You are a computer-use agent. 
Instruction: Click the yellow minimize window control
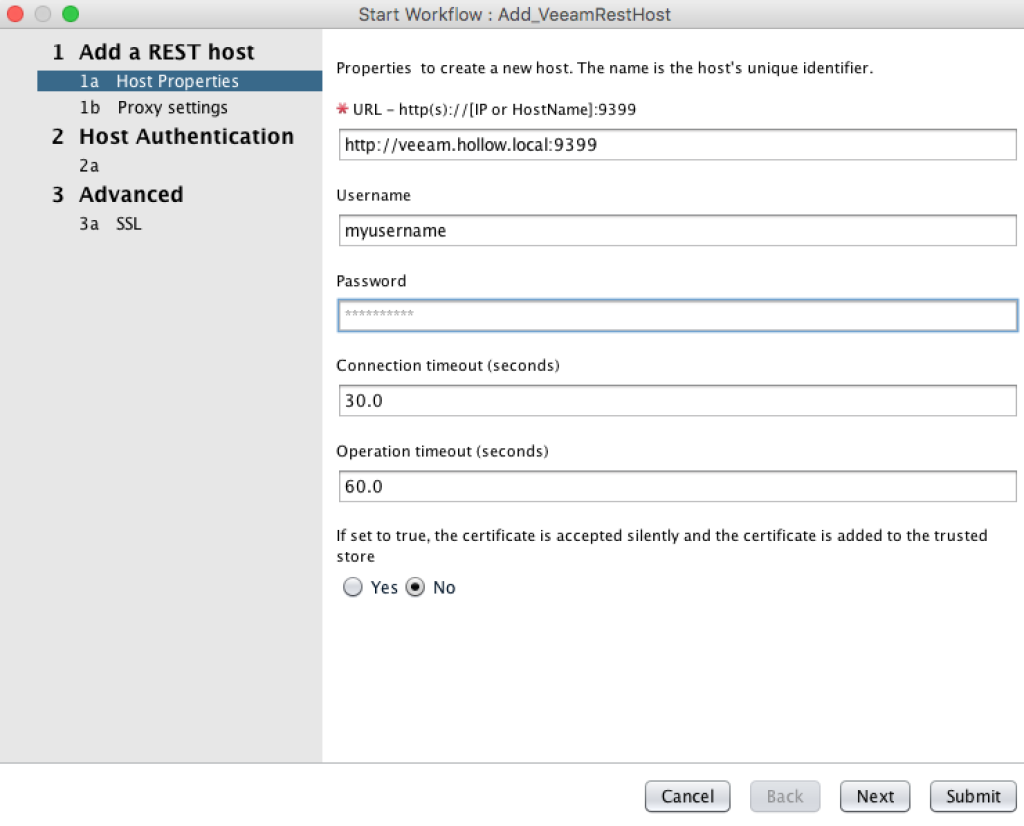point(42,15)
